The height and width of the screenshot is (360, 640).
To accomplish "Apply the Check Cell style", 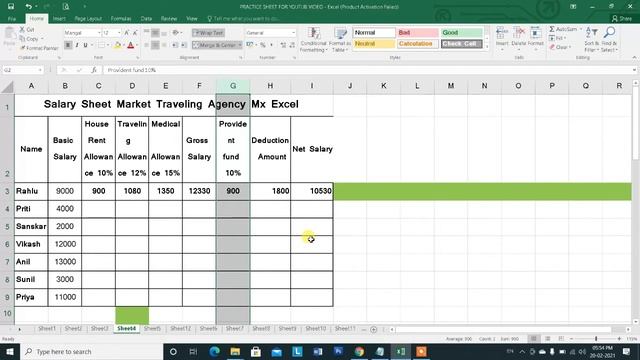I will [462, 44].
